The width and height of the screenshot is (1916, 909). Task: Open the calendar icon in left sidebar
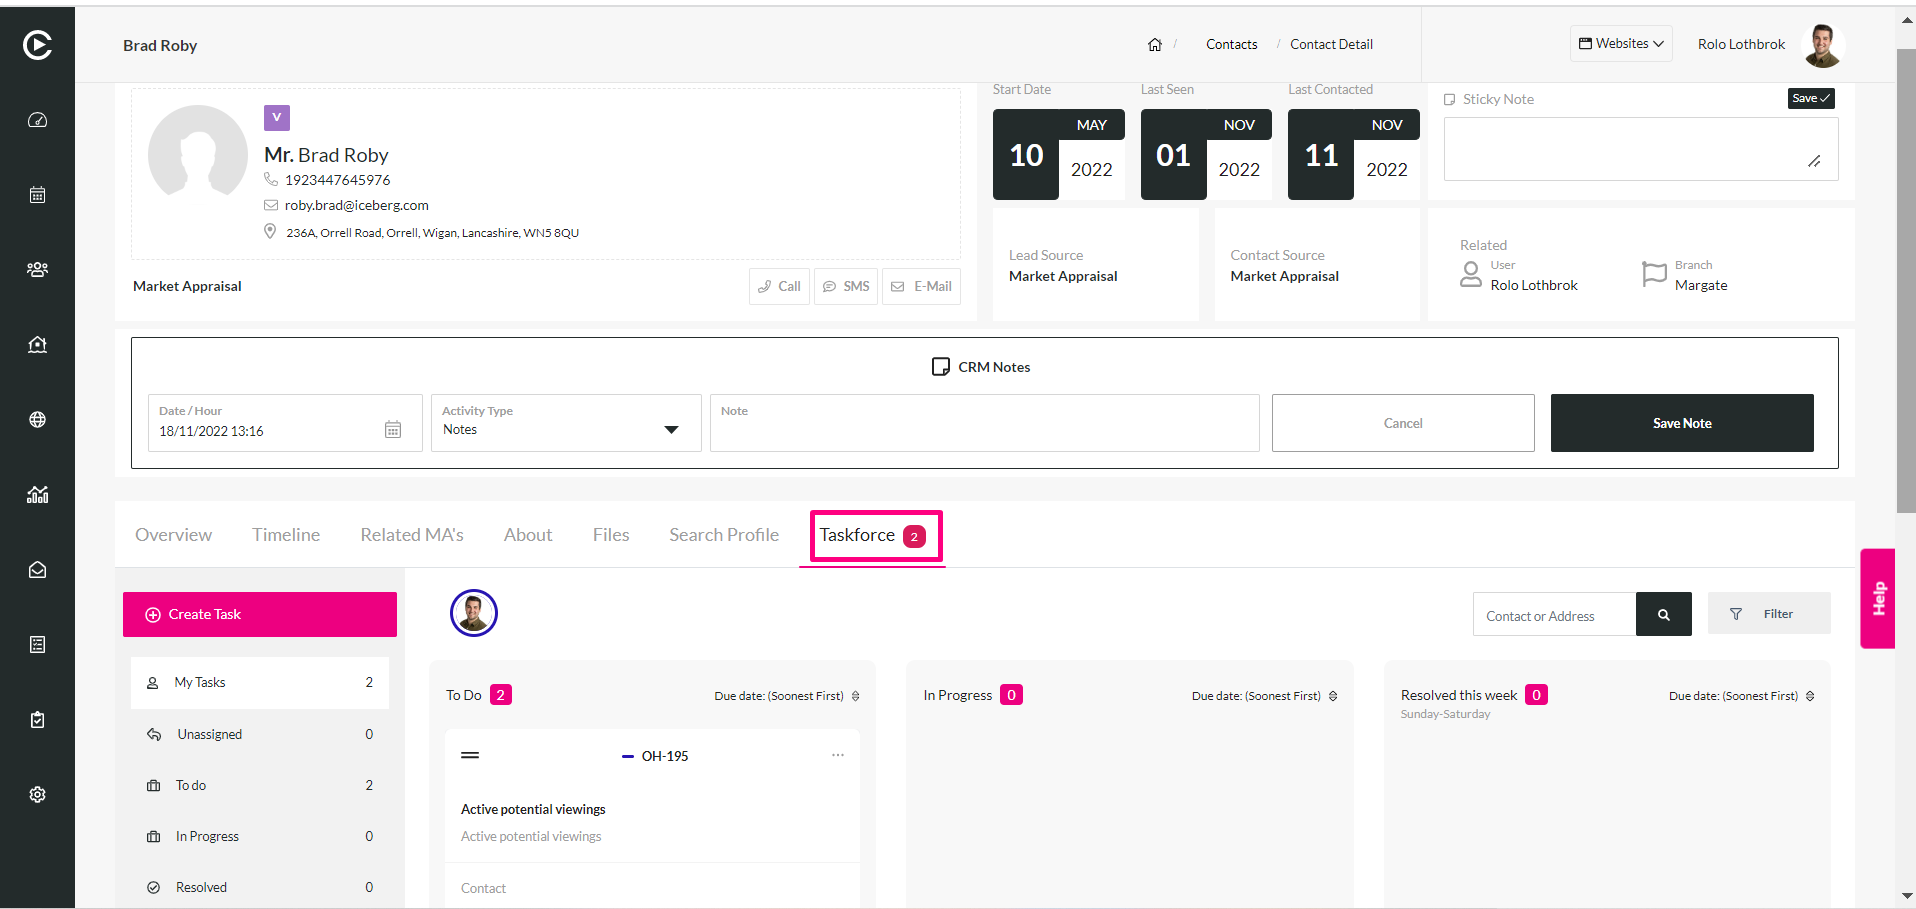(37, 195)
